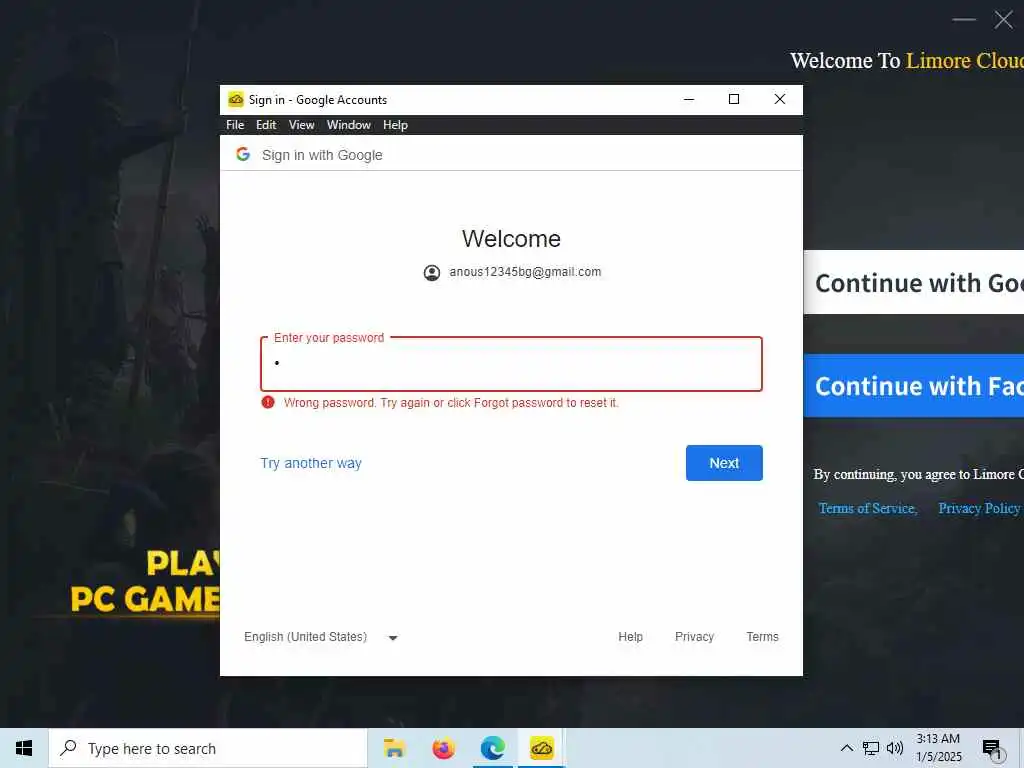Click Try another way link
Viewport: 1024px width, 768px height.
tap(311, 463)
